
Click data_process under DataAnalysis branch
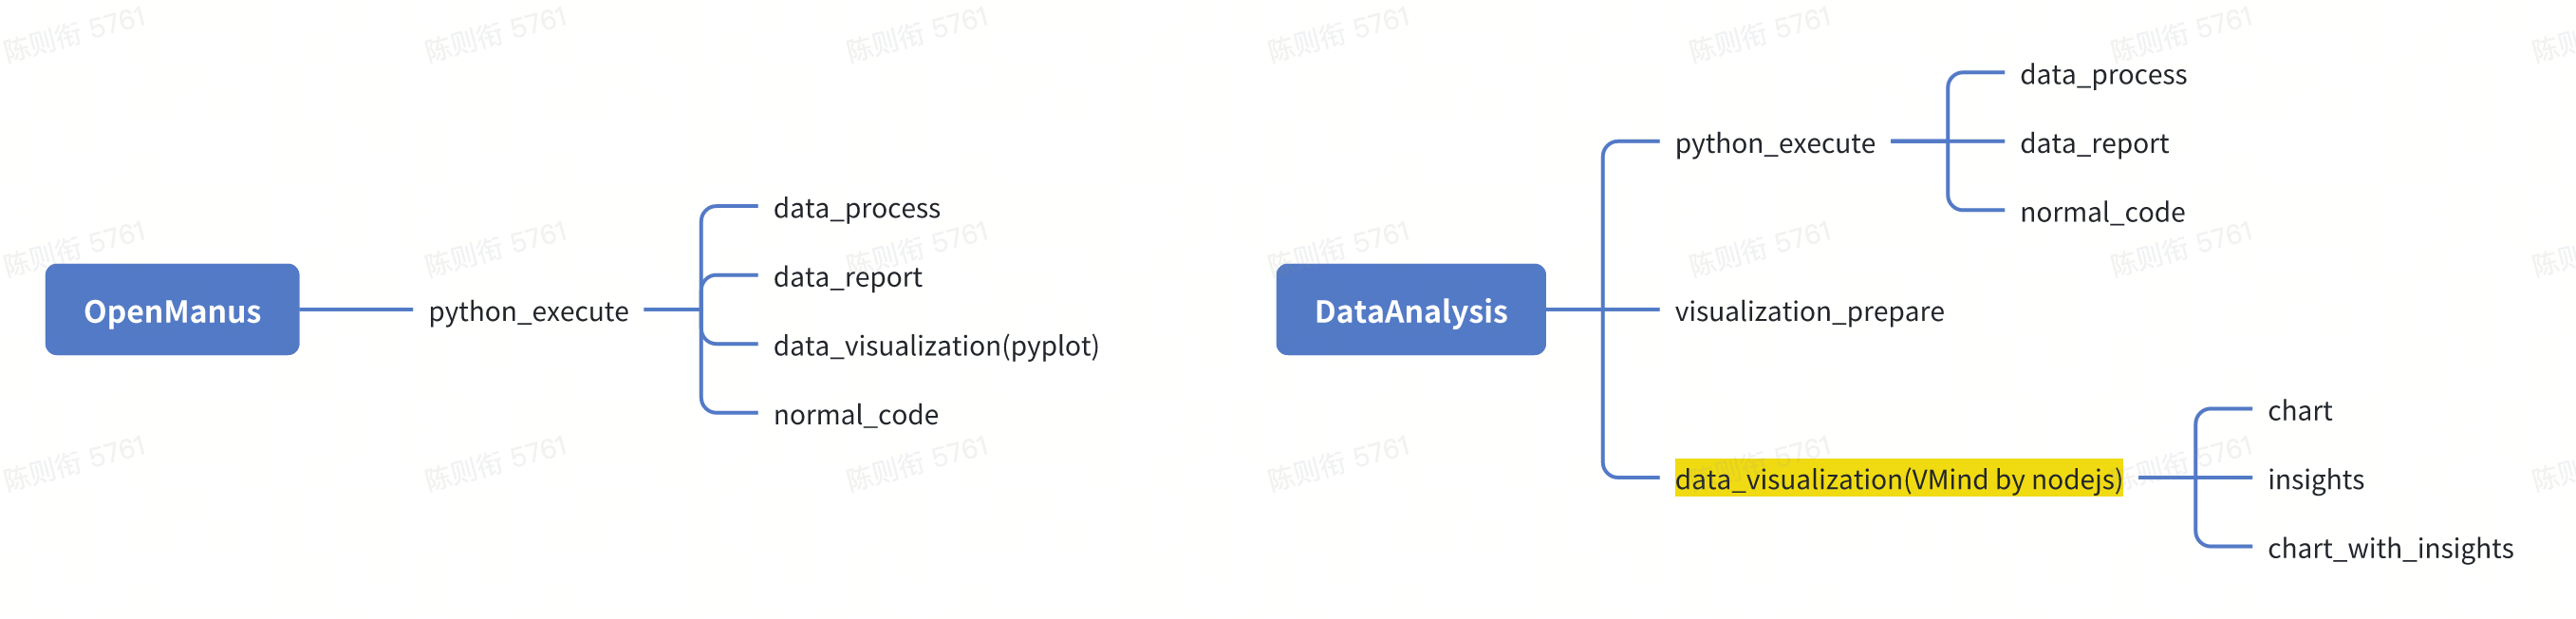pos(2103,74)
